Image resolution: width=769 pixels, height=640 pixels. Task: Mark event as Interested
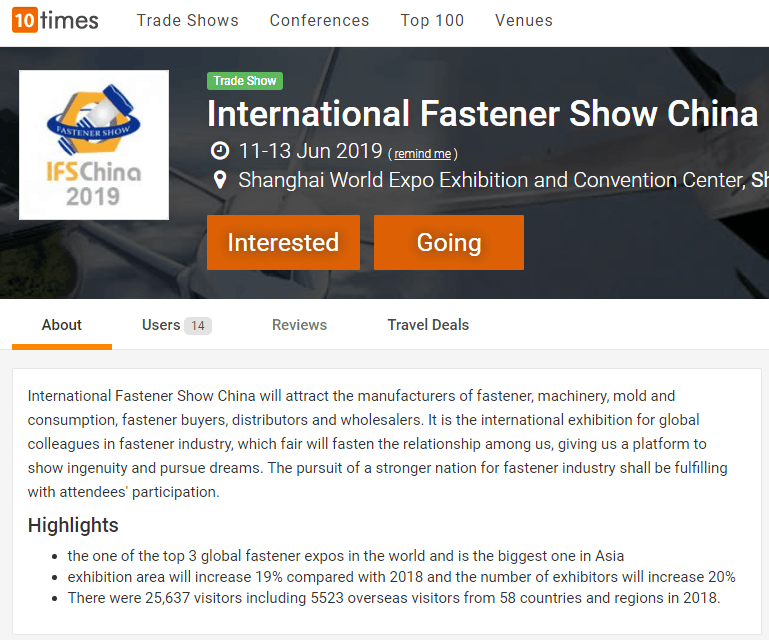coord(283,242)
